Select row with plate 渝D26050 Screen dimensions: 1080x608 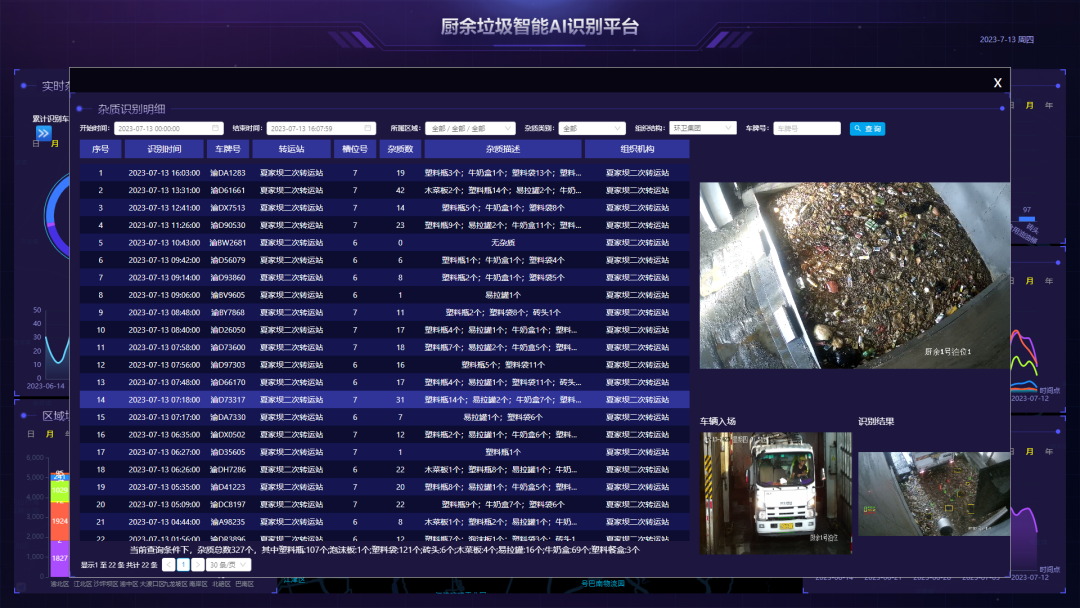click(x=384, y=330)
